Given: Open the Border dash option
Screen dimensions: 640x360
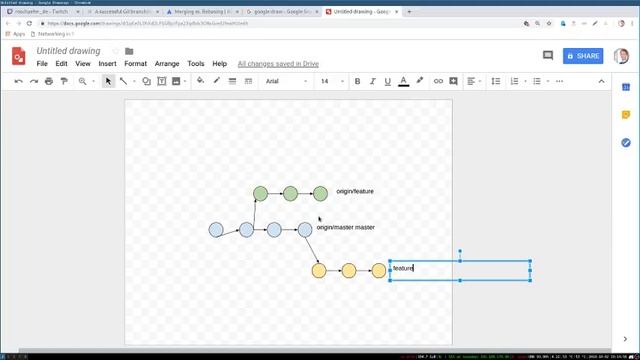Looking at the screenshot, I should pos(248,81).
